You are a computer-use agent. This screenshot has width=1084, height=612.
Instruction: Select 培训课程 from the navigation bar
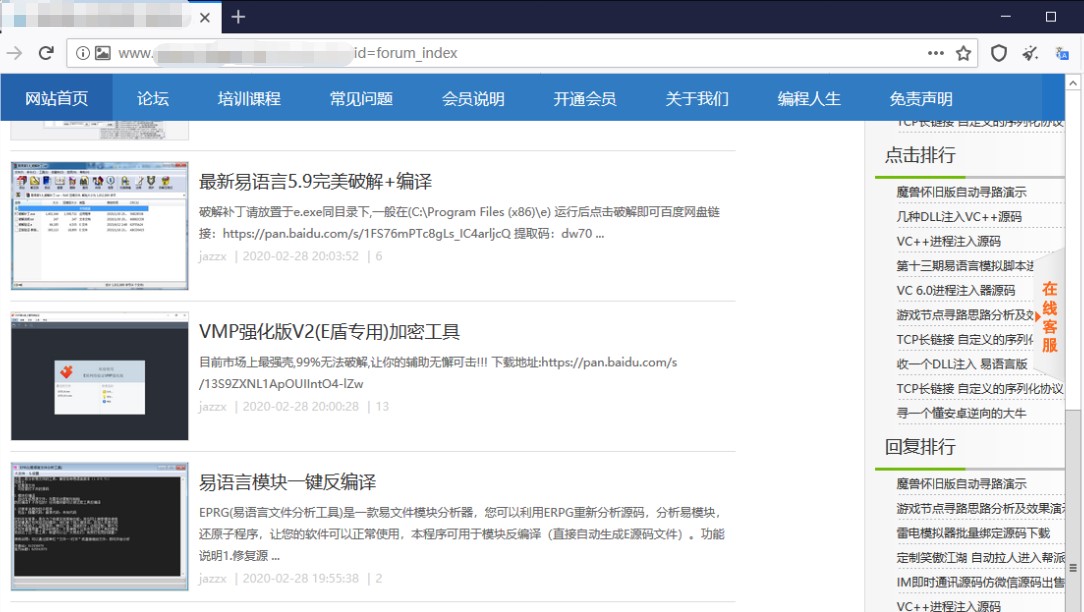249,98
